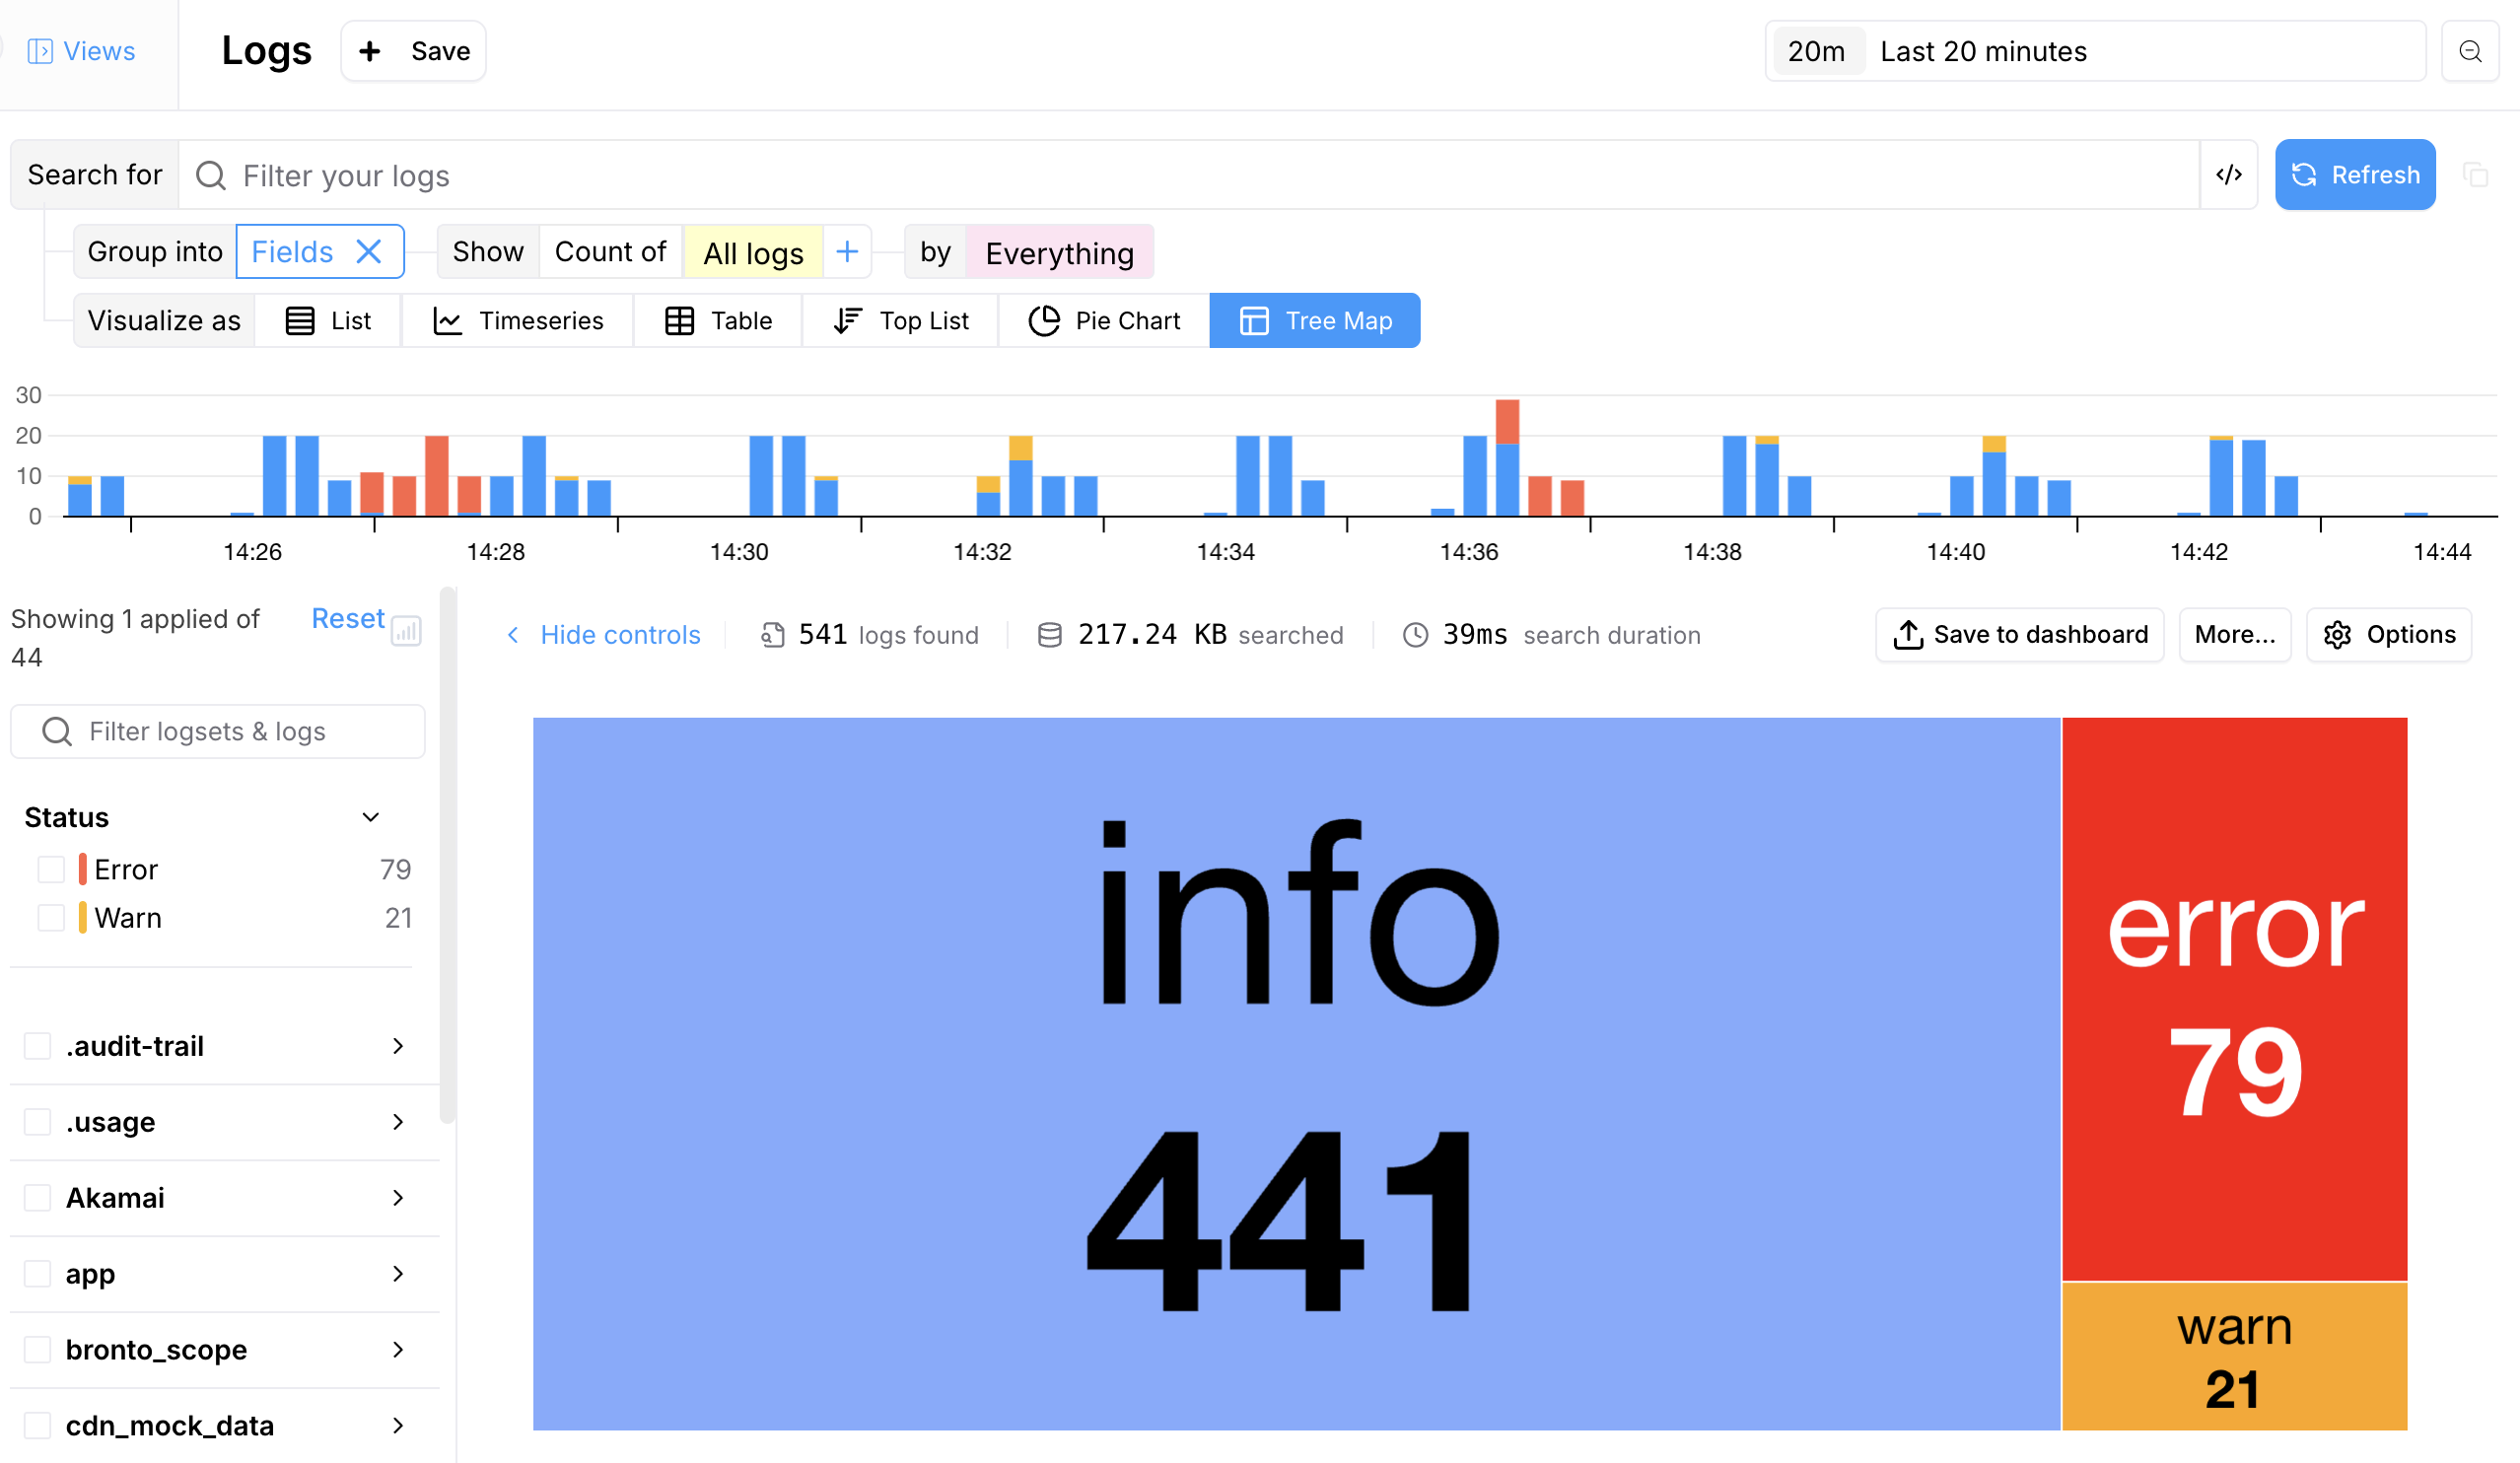Click the zoom out magnifier icon
This screenshot has width=2520, height=1463.
(2469, 51)
